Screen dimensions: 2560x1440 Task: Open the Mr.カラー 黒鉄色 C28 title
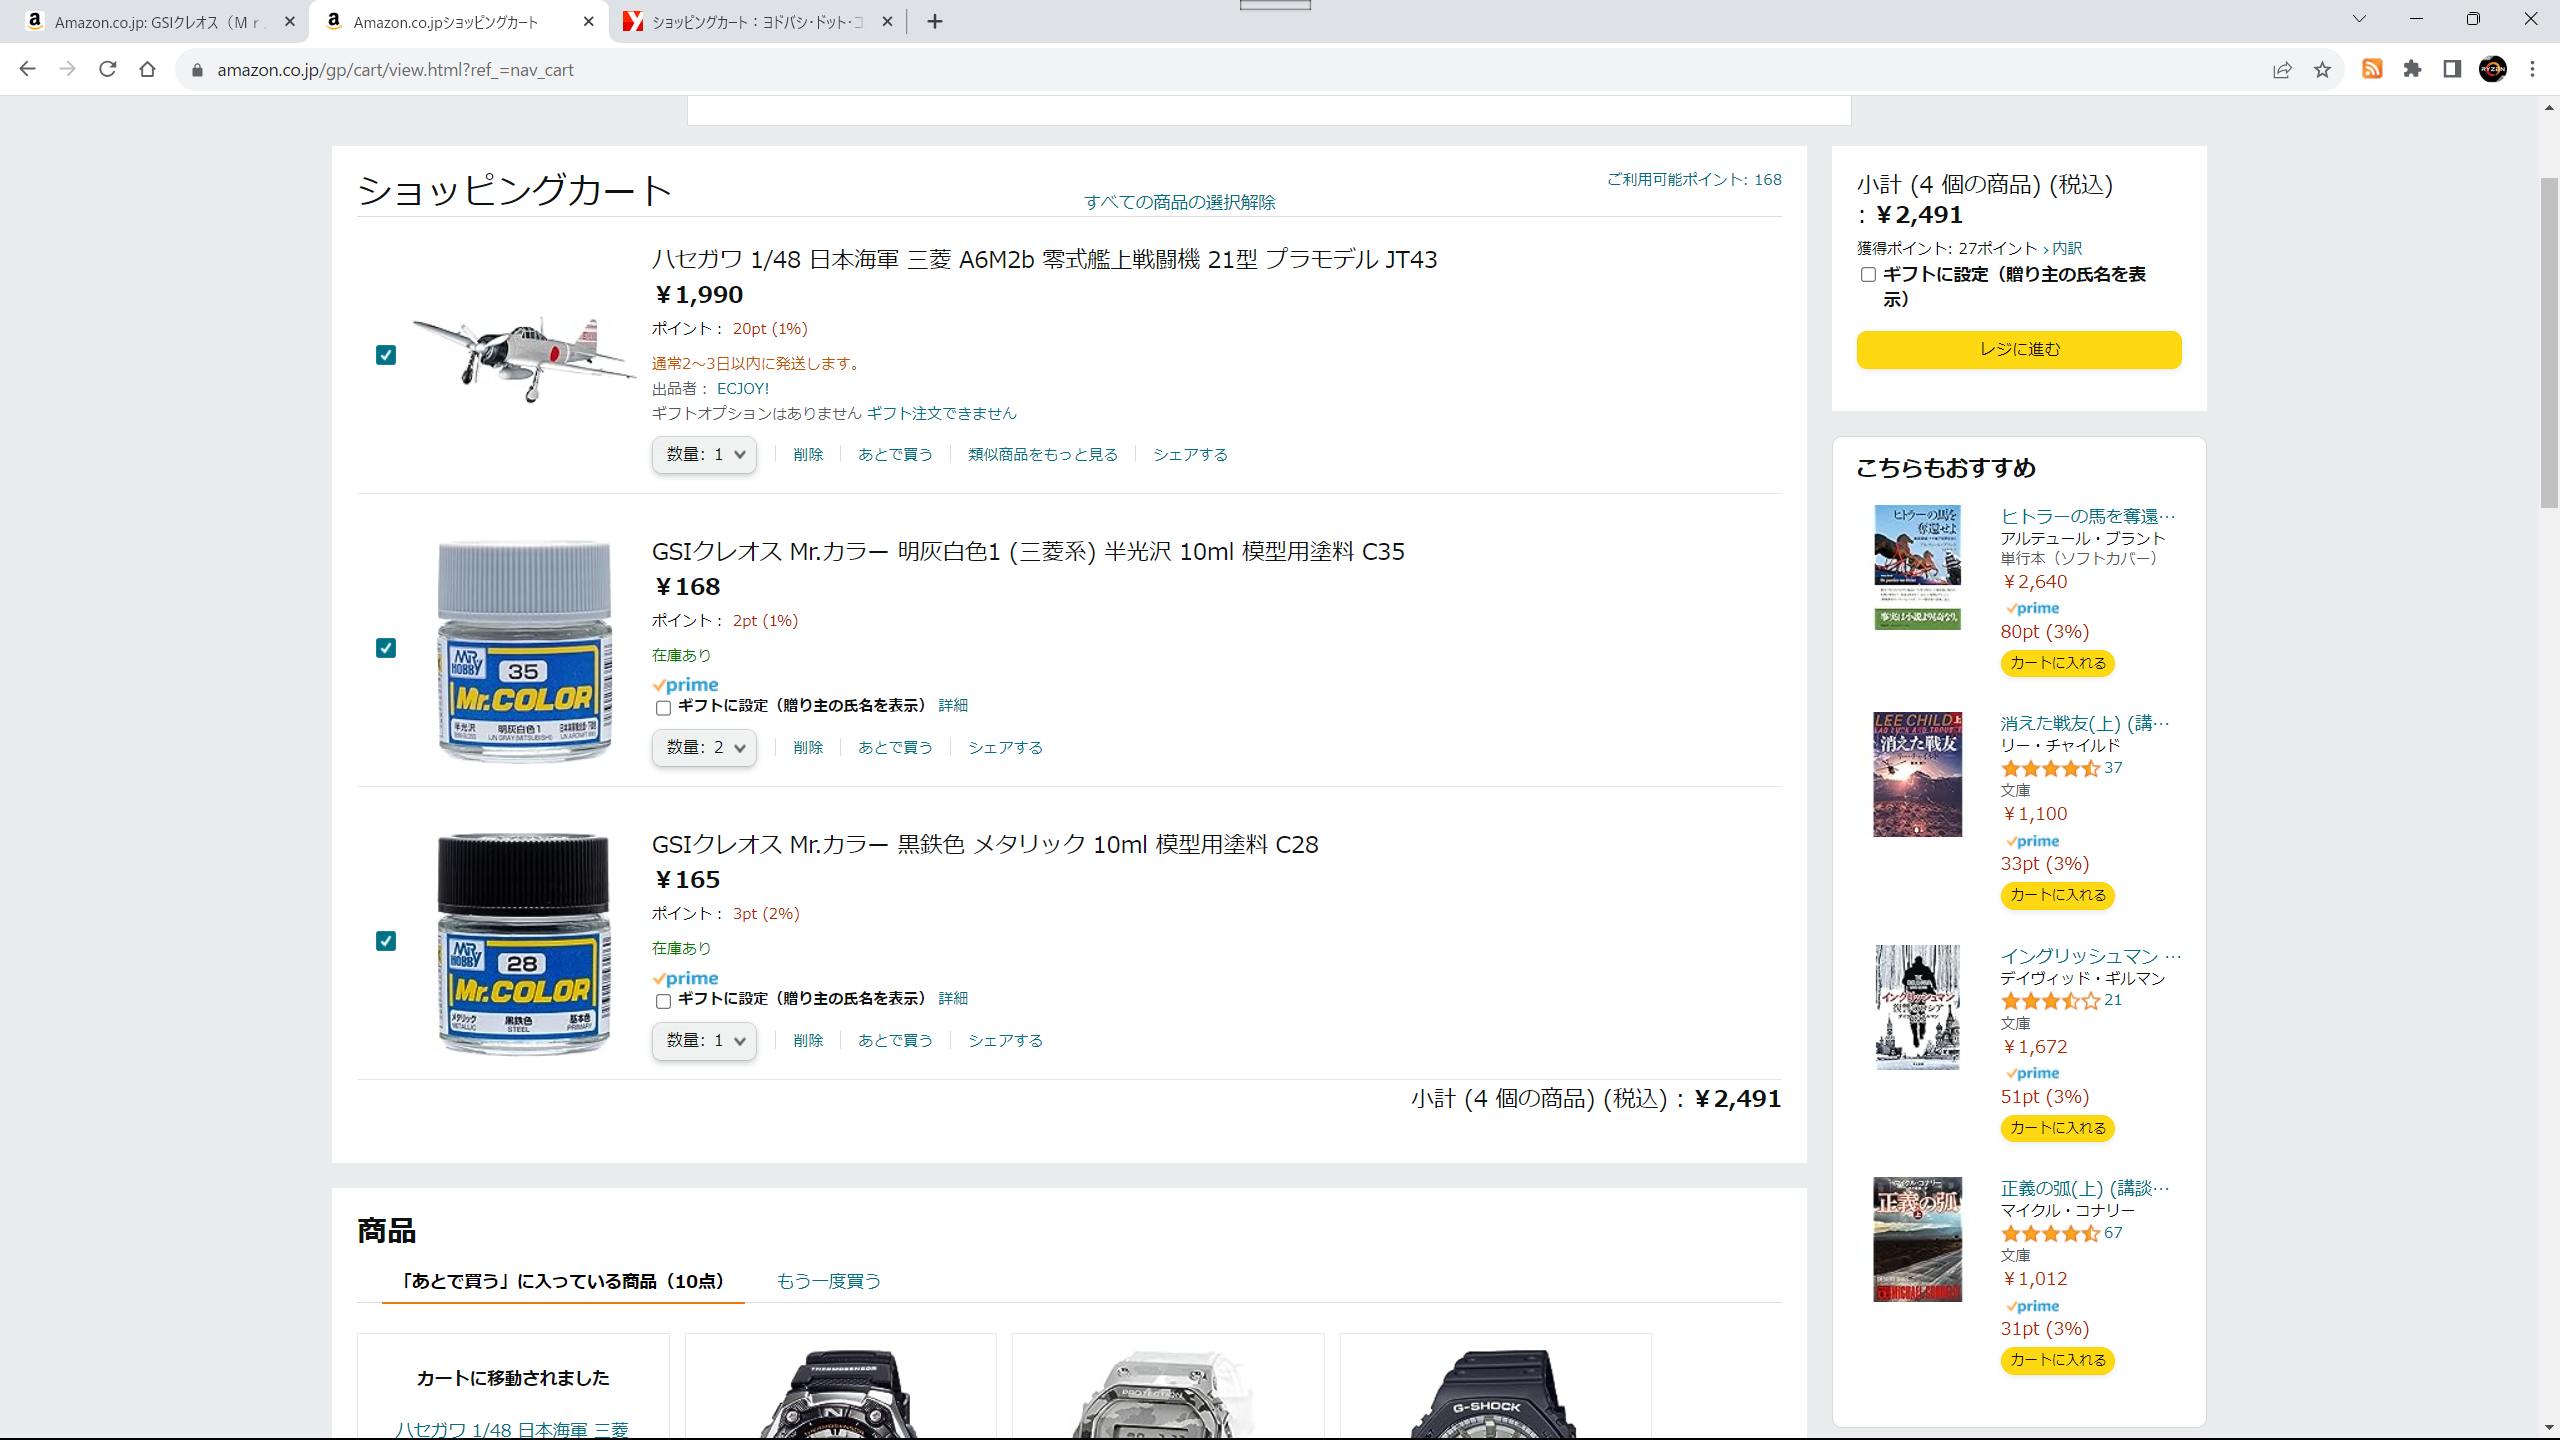(x=985, y=845)
